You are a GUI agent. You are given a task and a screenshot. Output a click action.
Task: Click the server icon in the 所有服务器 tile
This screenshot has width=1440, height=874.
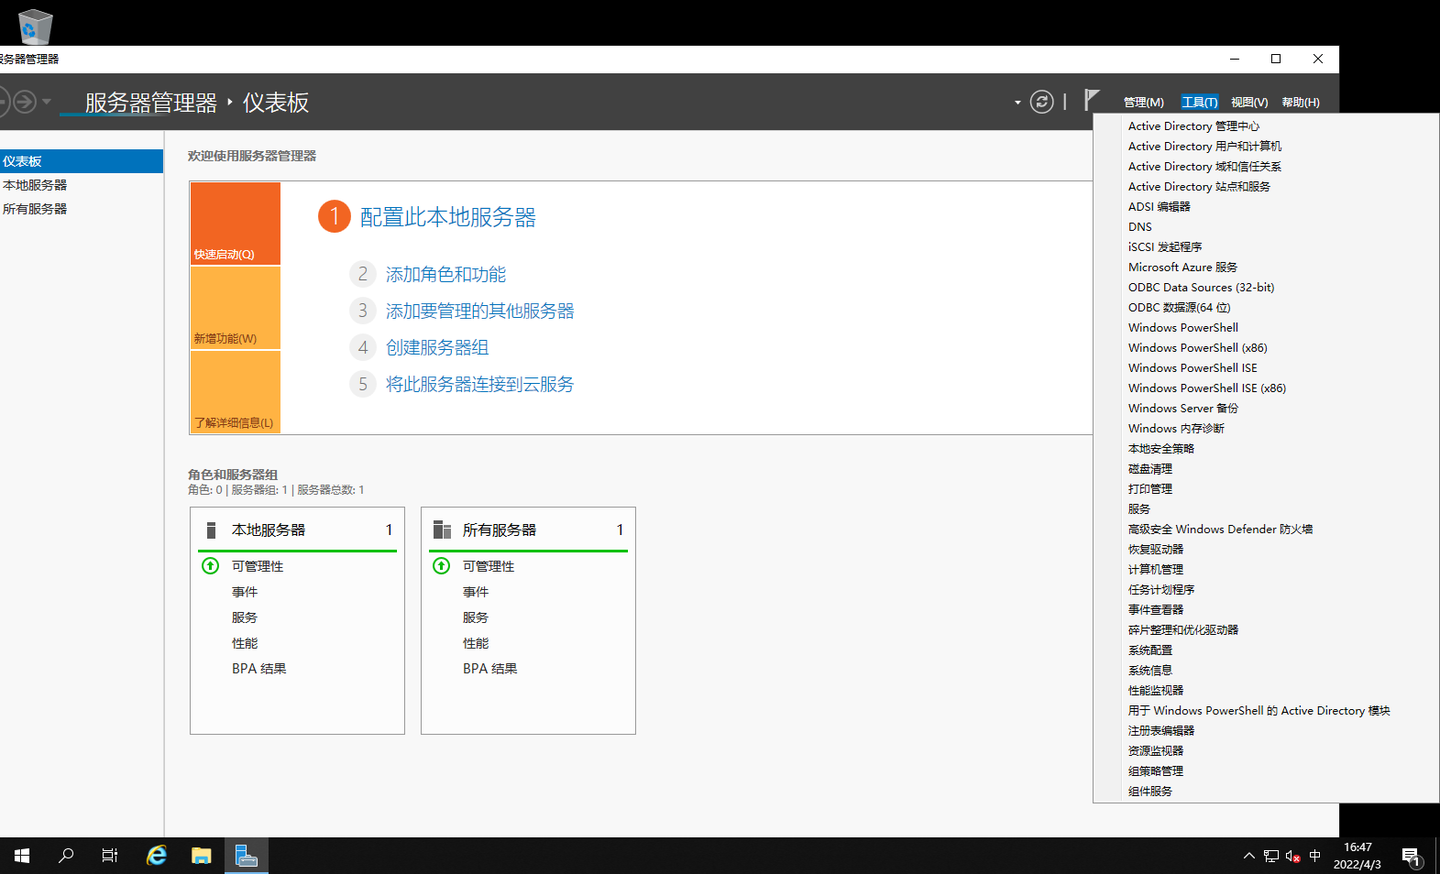coord(442,529)
